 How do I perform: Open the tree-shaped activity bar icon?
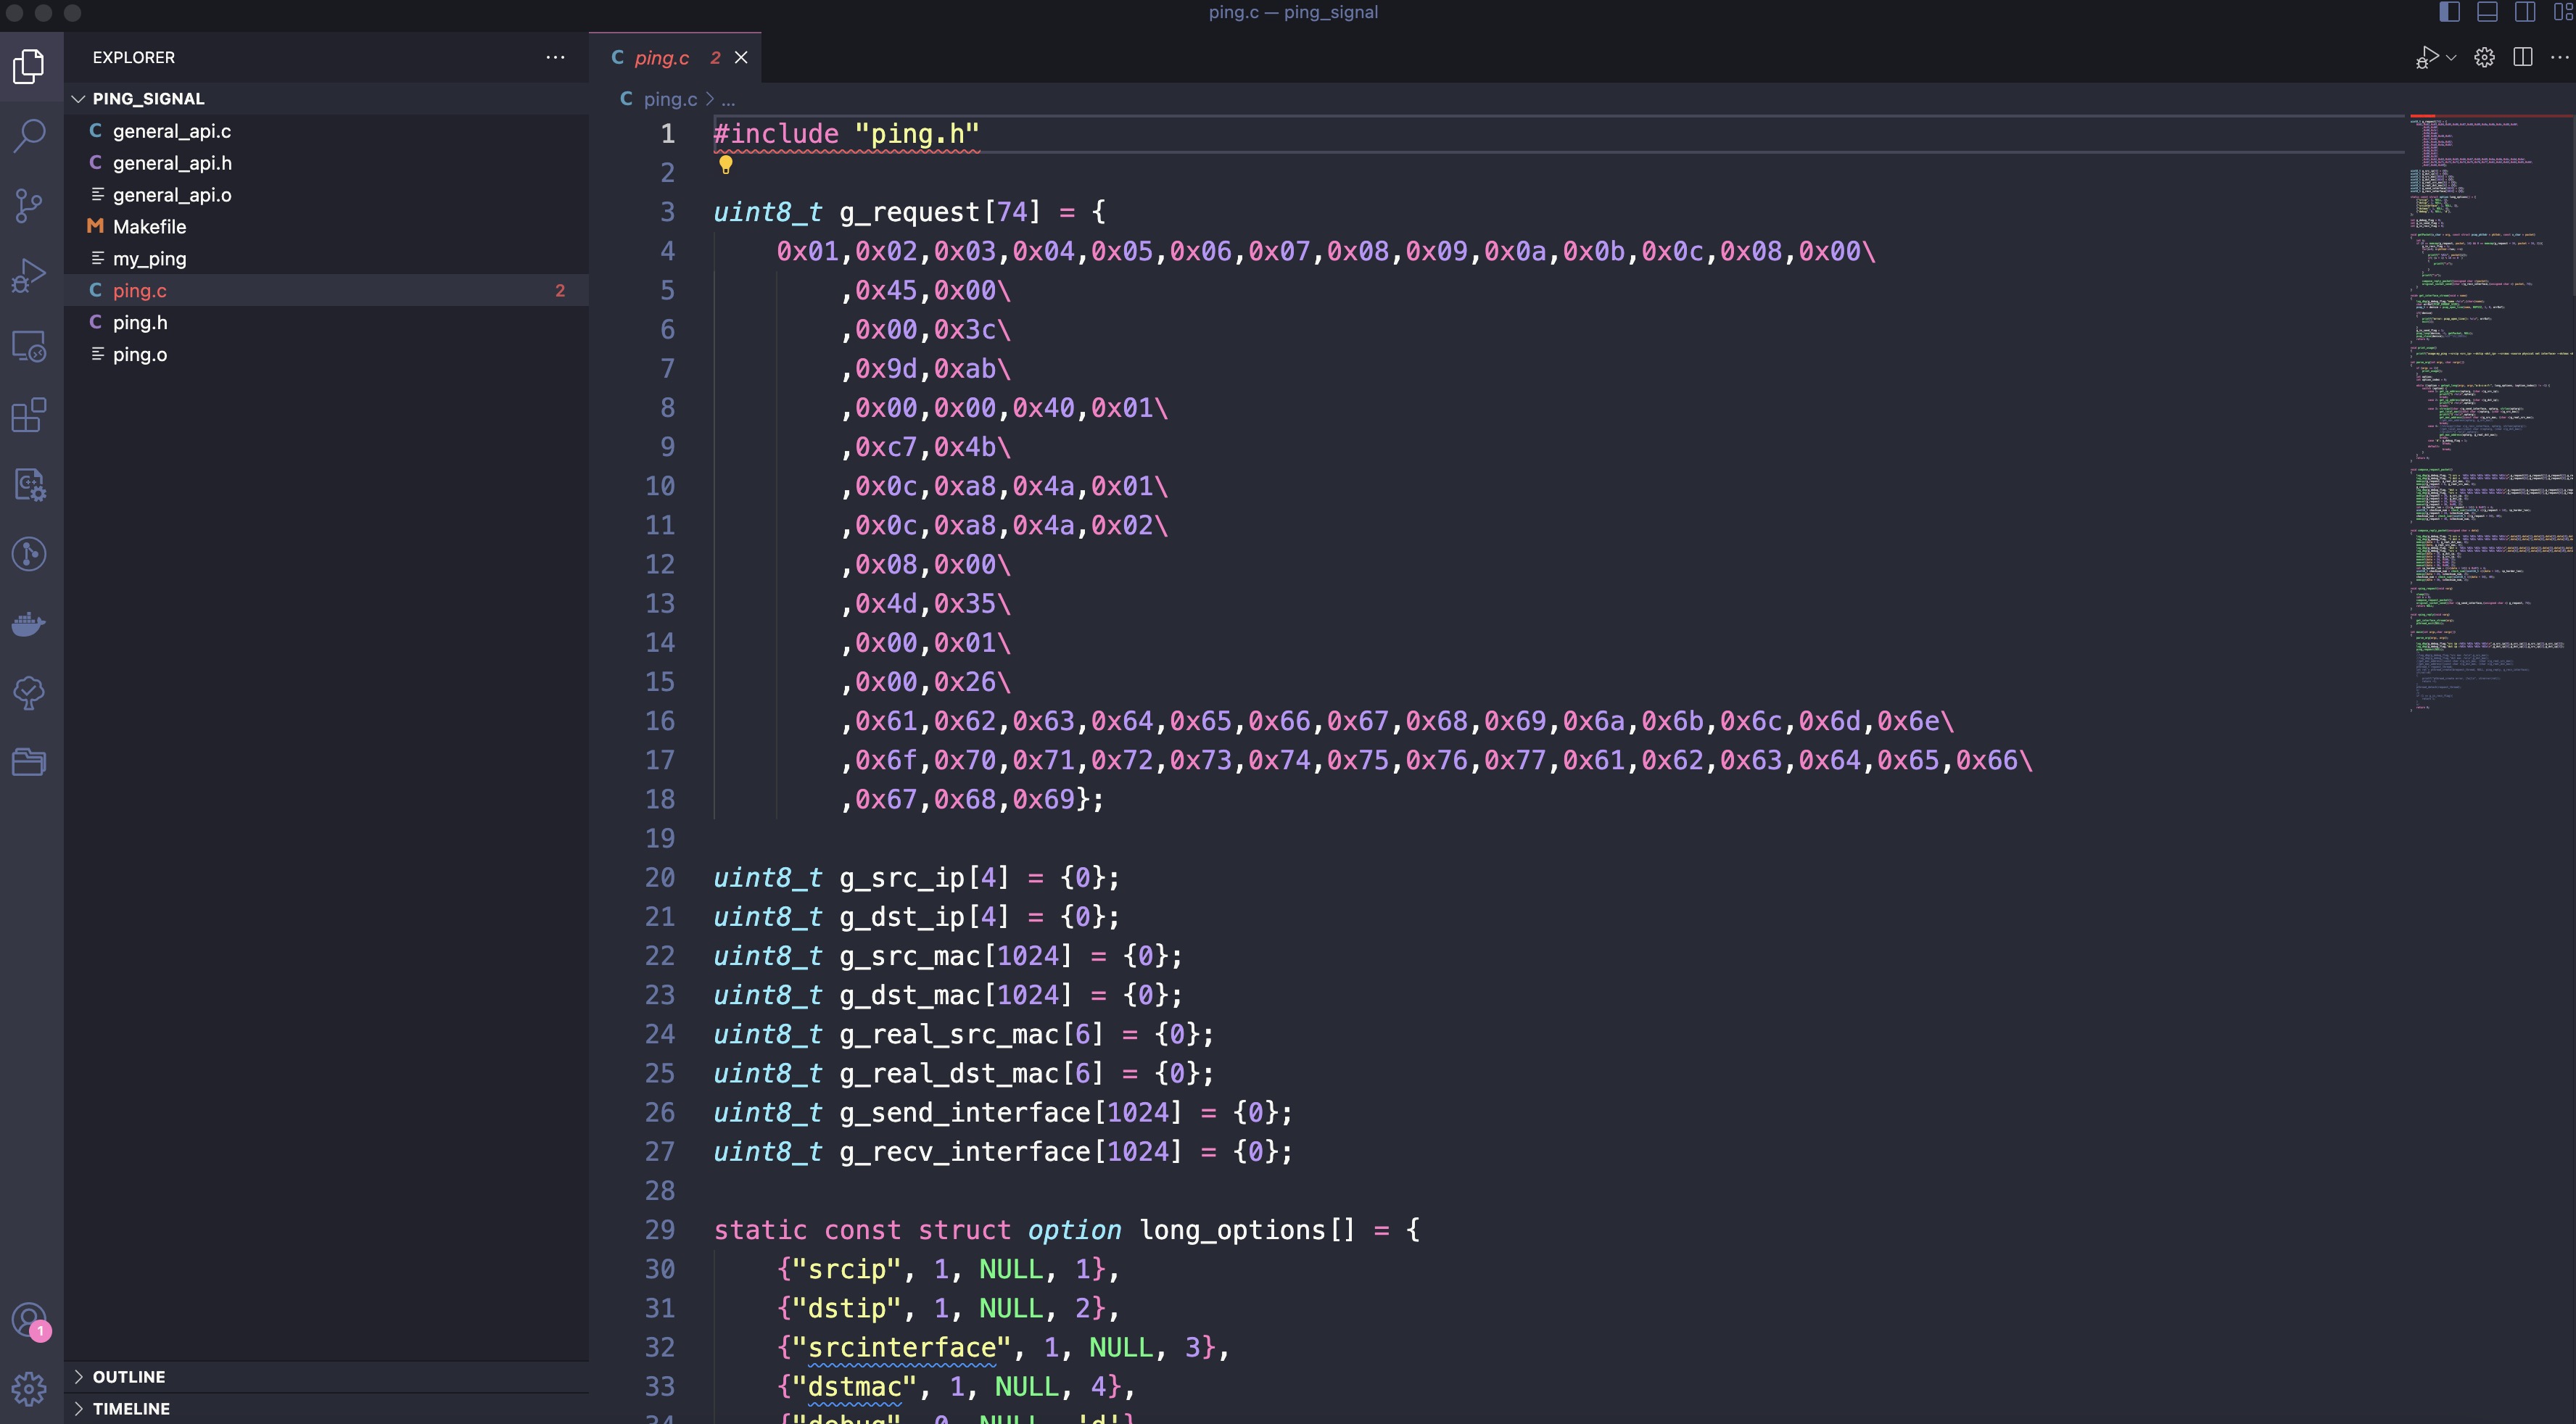point(29,693)
